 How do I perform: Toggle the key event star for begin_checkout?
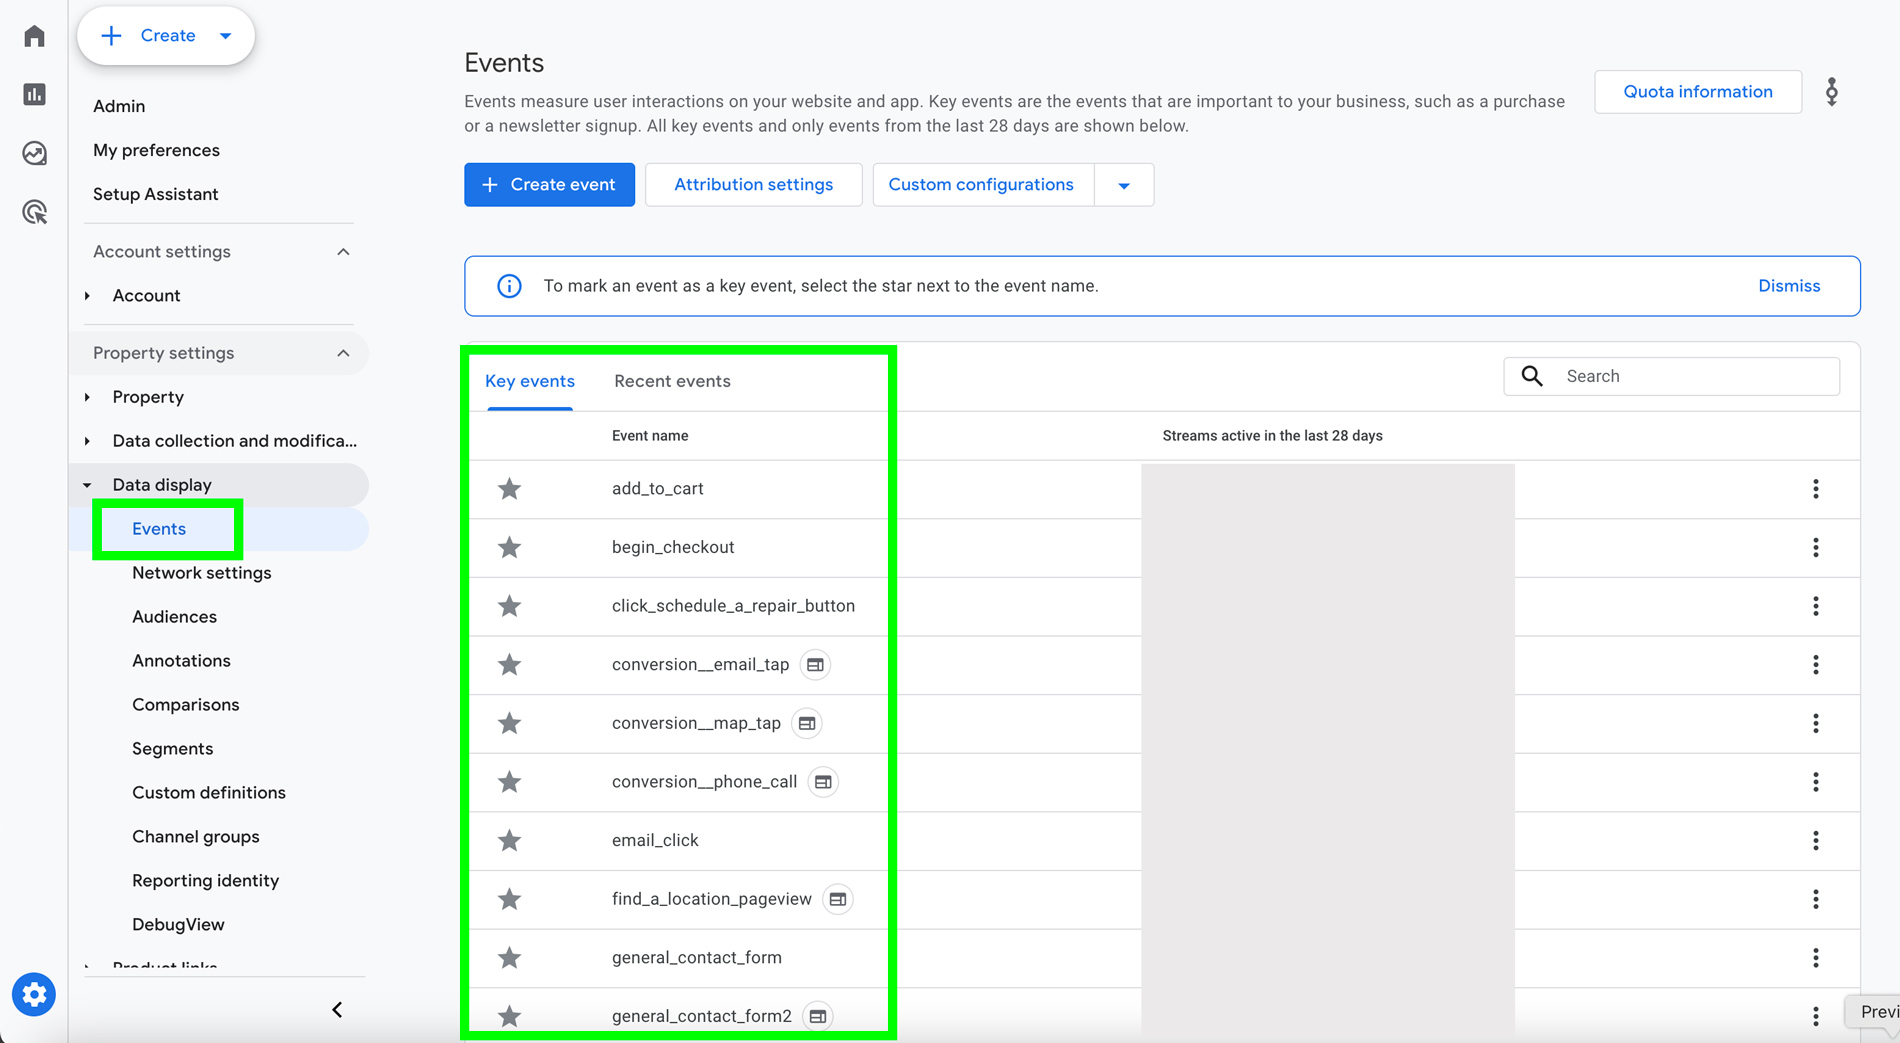tap(509, 547)
